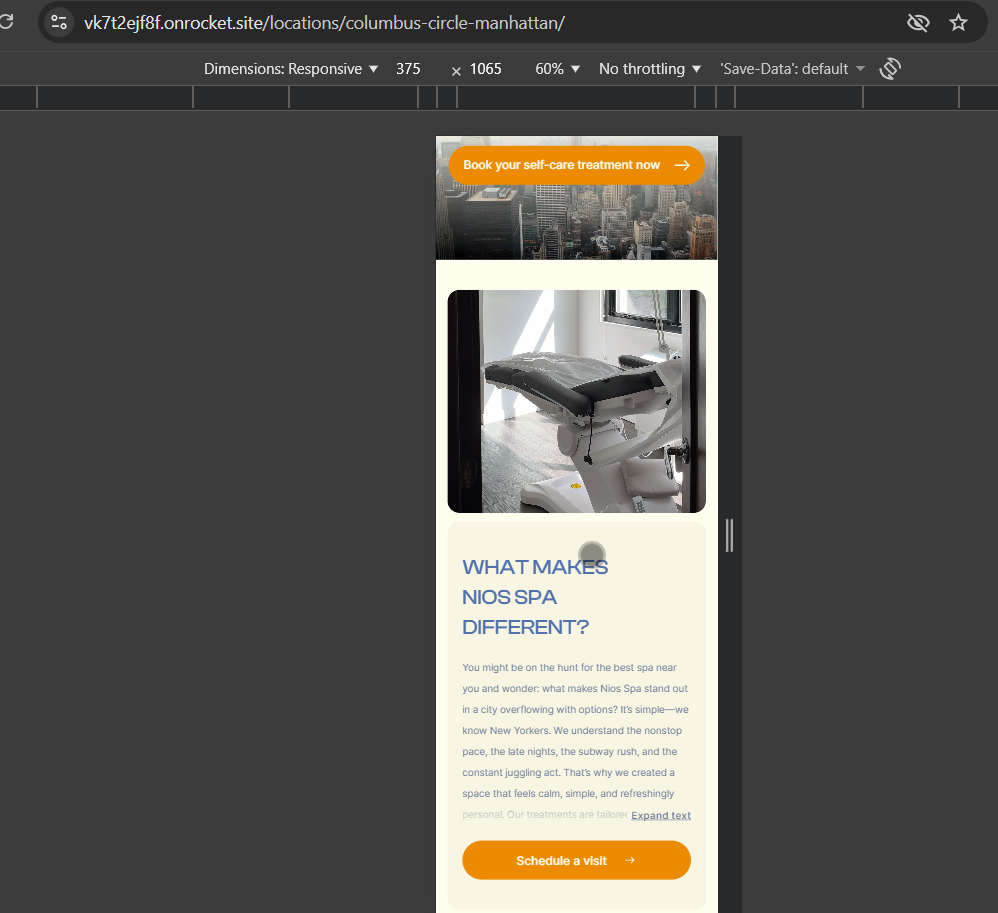Click the crossed-out eye icon
The image size is (998, 913).
click(918, 23)
